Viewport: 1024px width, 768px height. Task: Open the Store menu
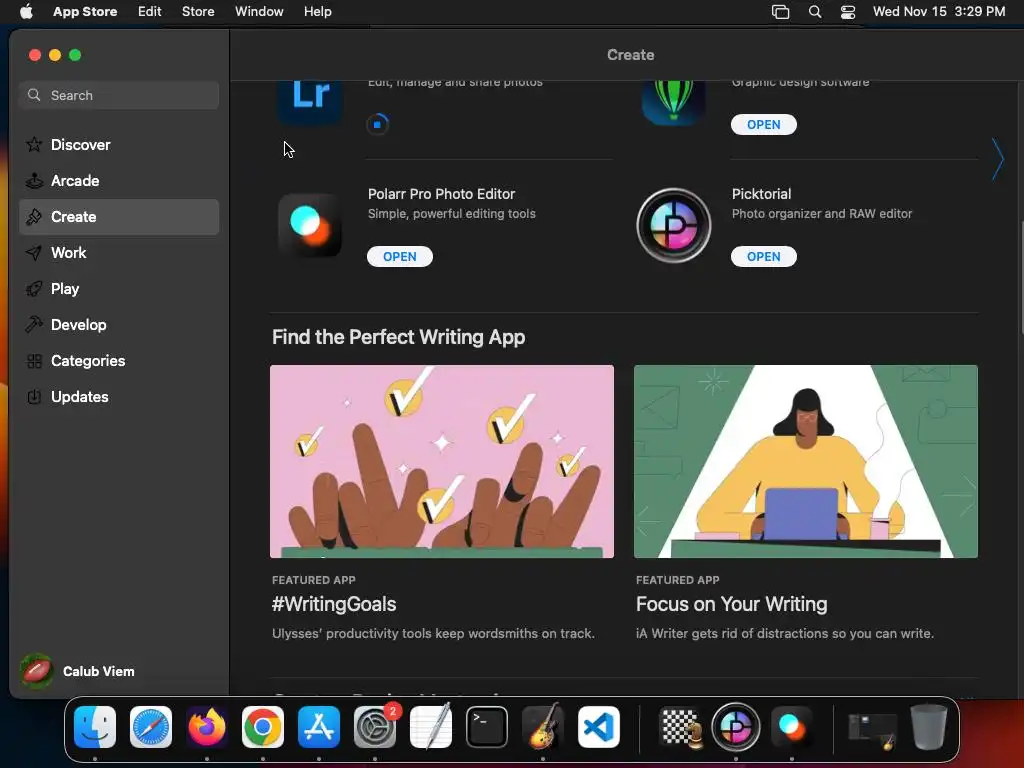(x=198, y=12)
